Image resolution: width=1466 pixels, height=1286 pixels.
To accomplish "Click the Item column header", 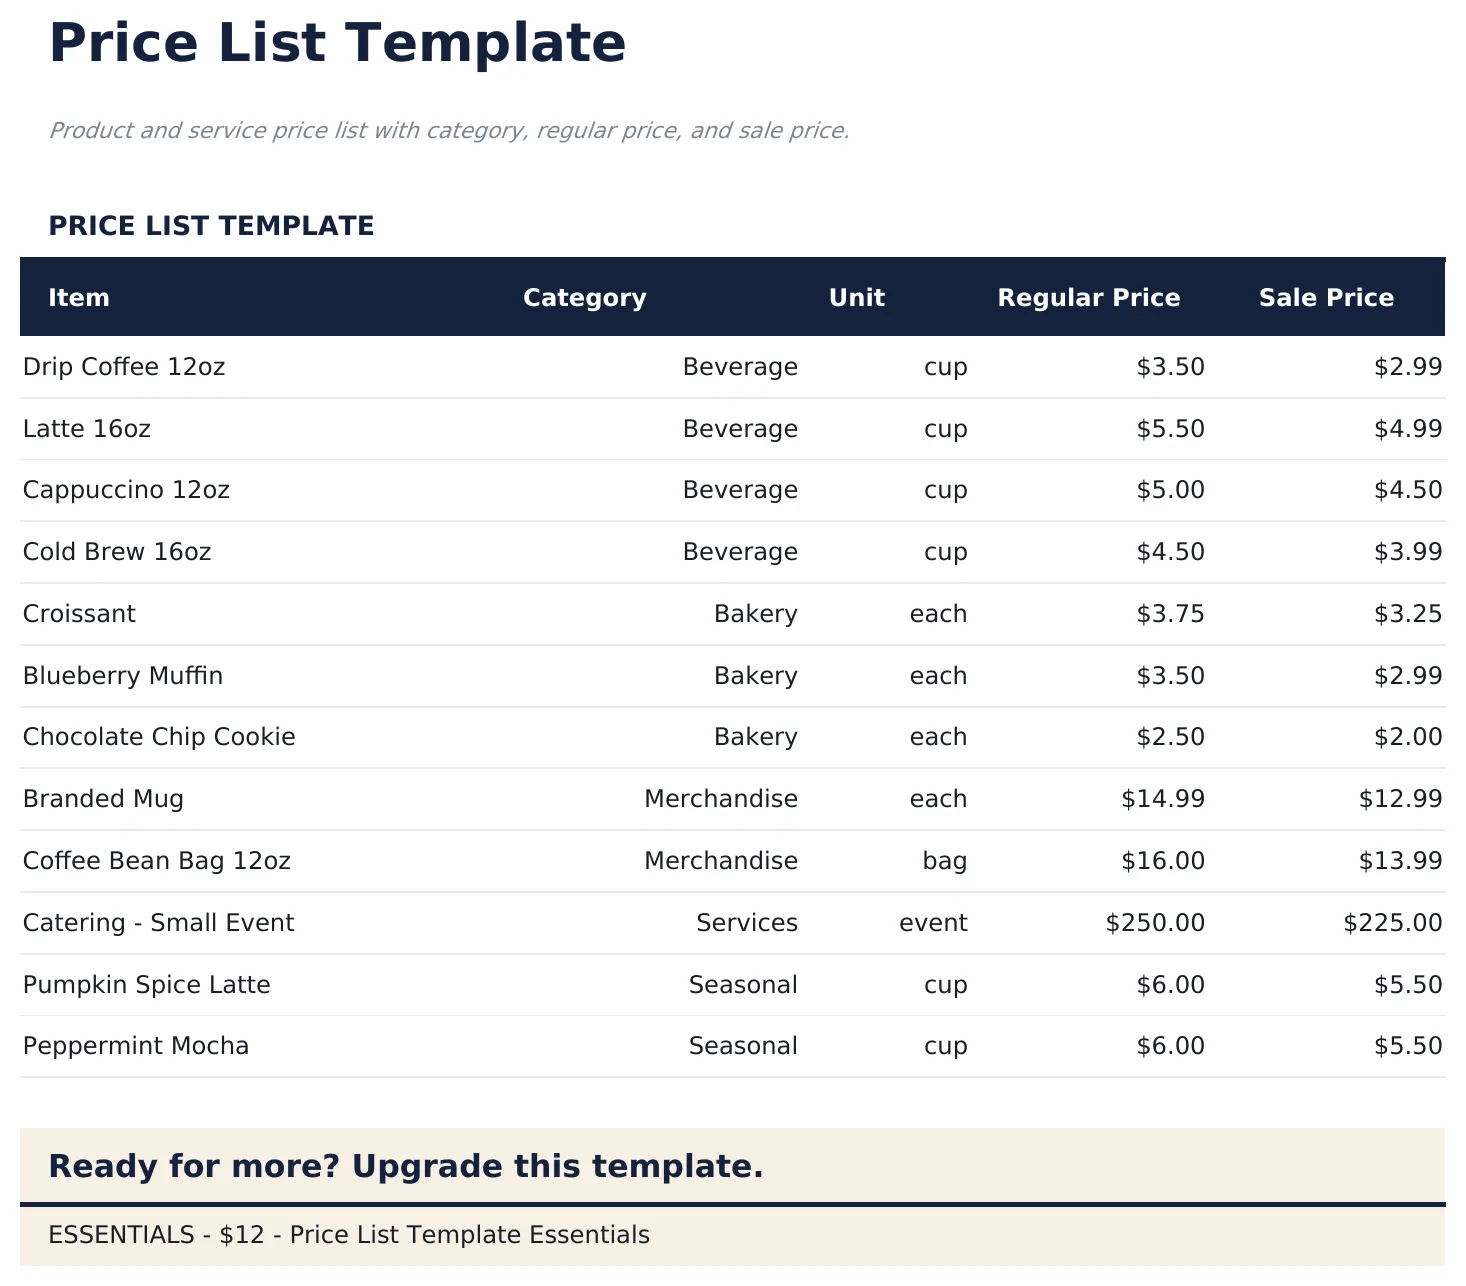I will coord(78,297).
